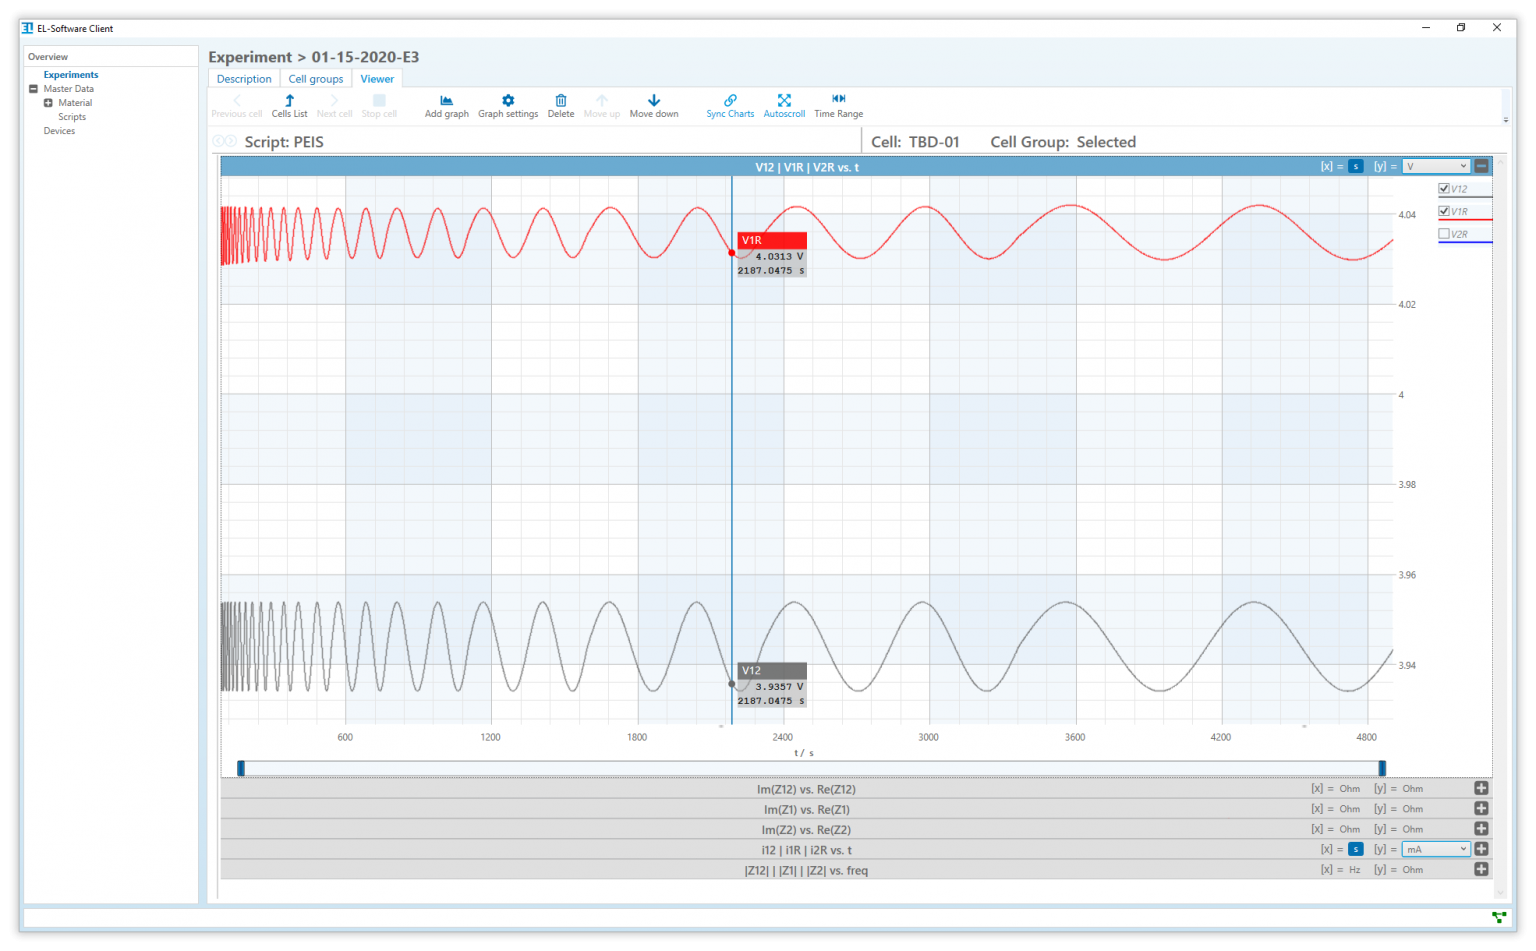Click the Delete trash icon

pyautogui.click(x=561, y=101)
